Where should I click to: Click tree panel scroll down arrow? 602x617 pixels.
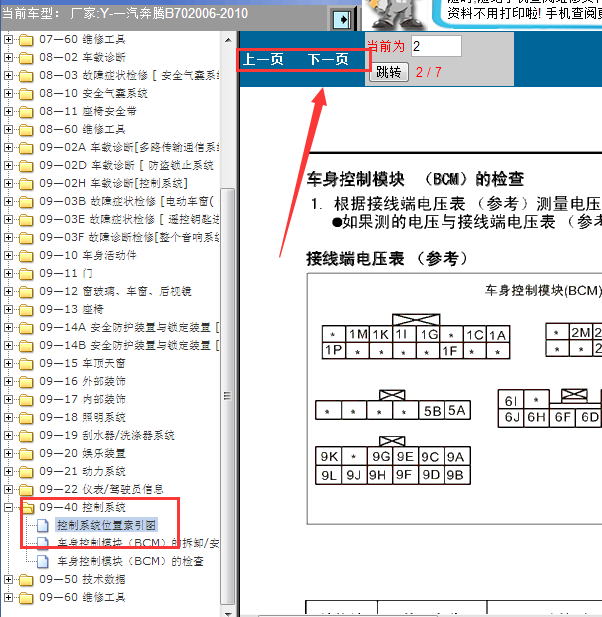[x=228, y=613]
